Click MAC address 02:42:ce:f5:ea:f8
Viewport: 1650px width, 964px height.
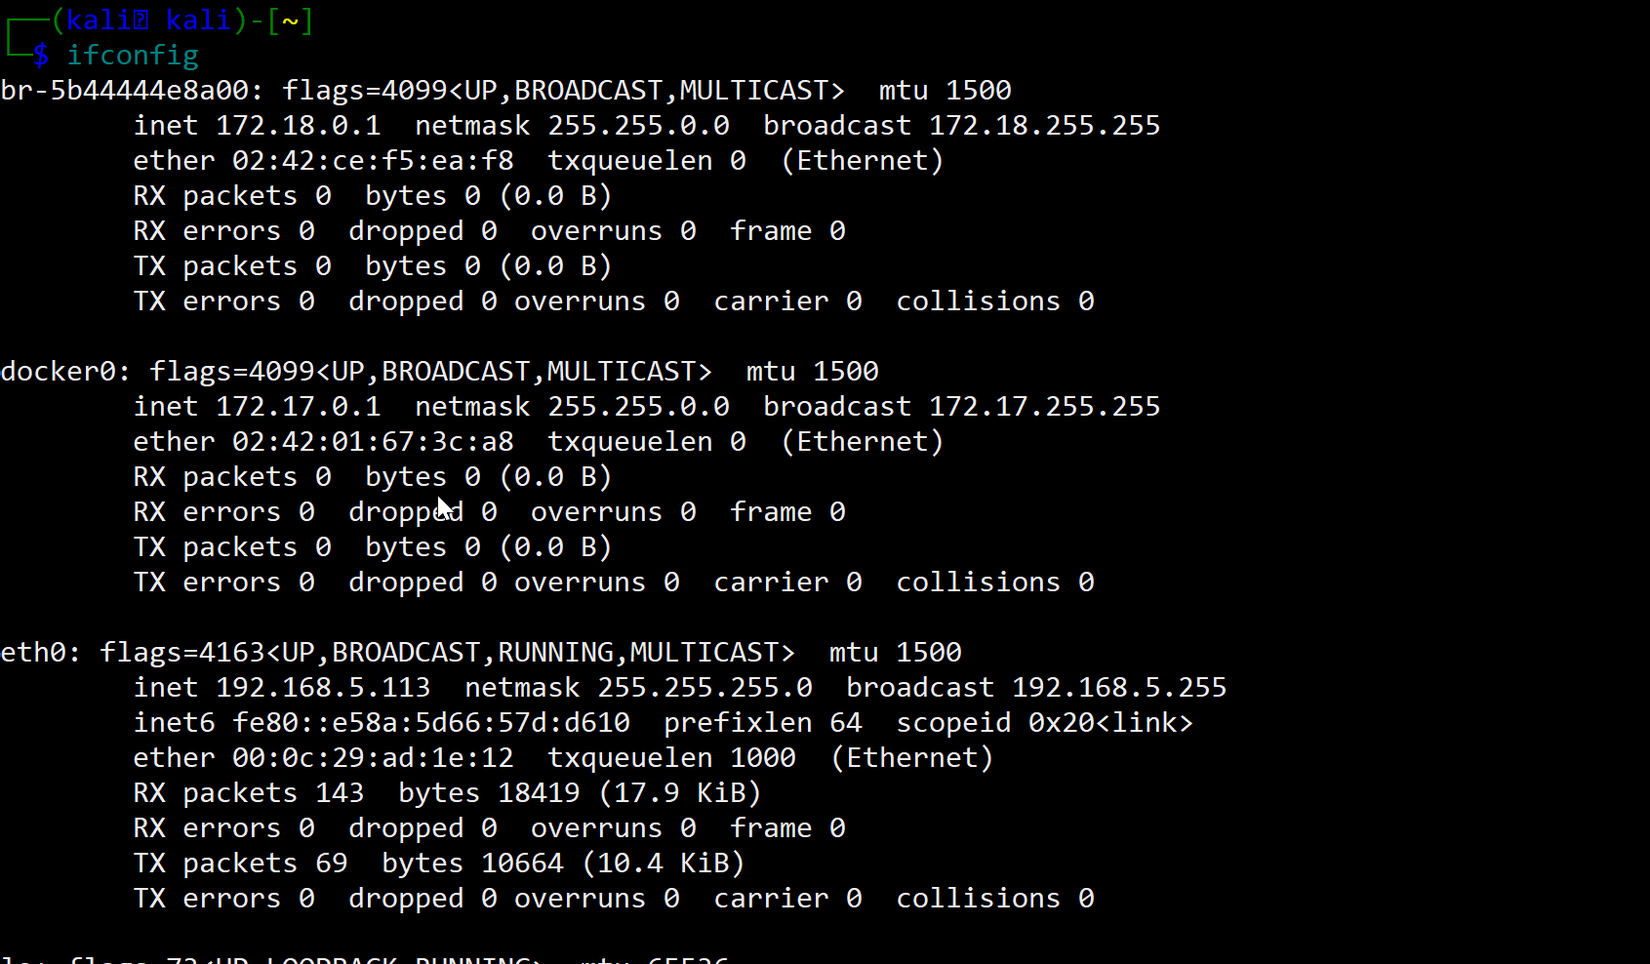pos(372,160)
